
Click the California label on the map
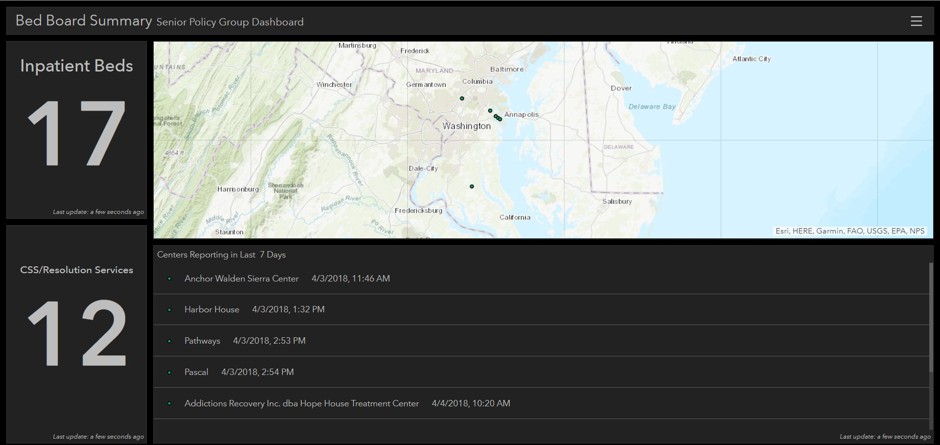click(x=515, y=217)
